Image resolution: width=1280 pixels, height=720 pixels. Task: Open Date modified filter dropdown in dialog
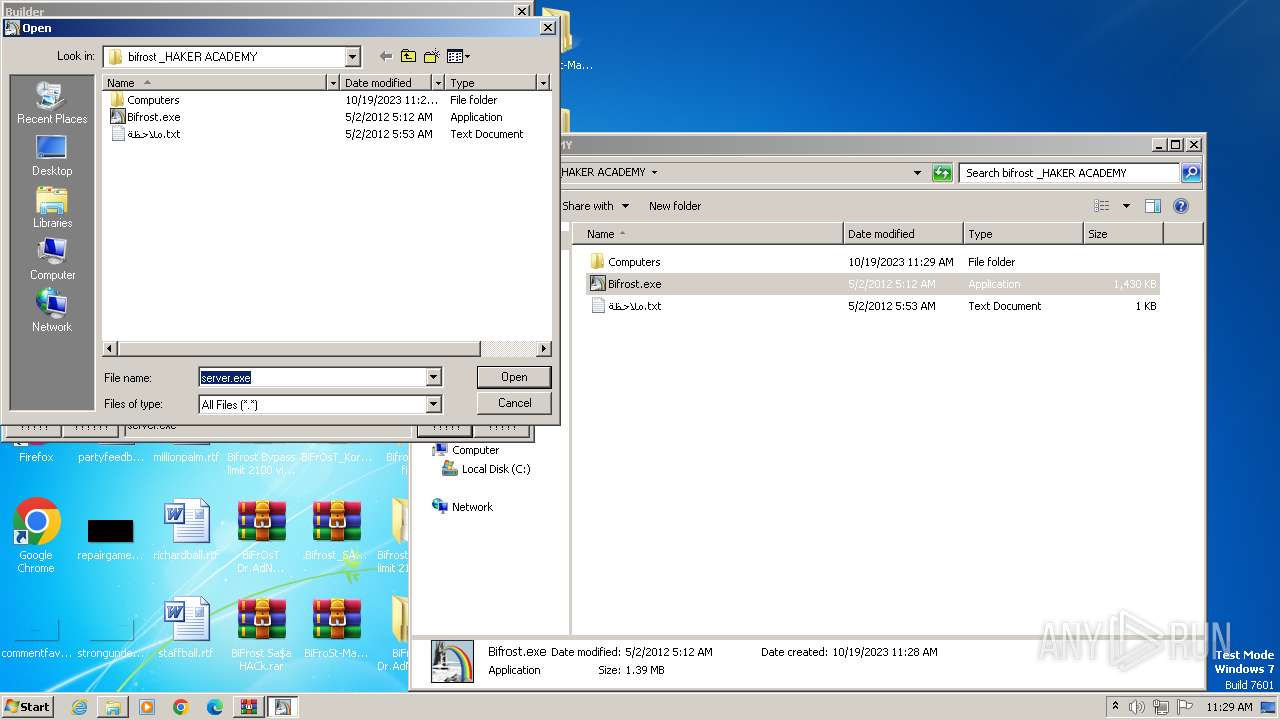[x=438, y=83]
